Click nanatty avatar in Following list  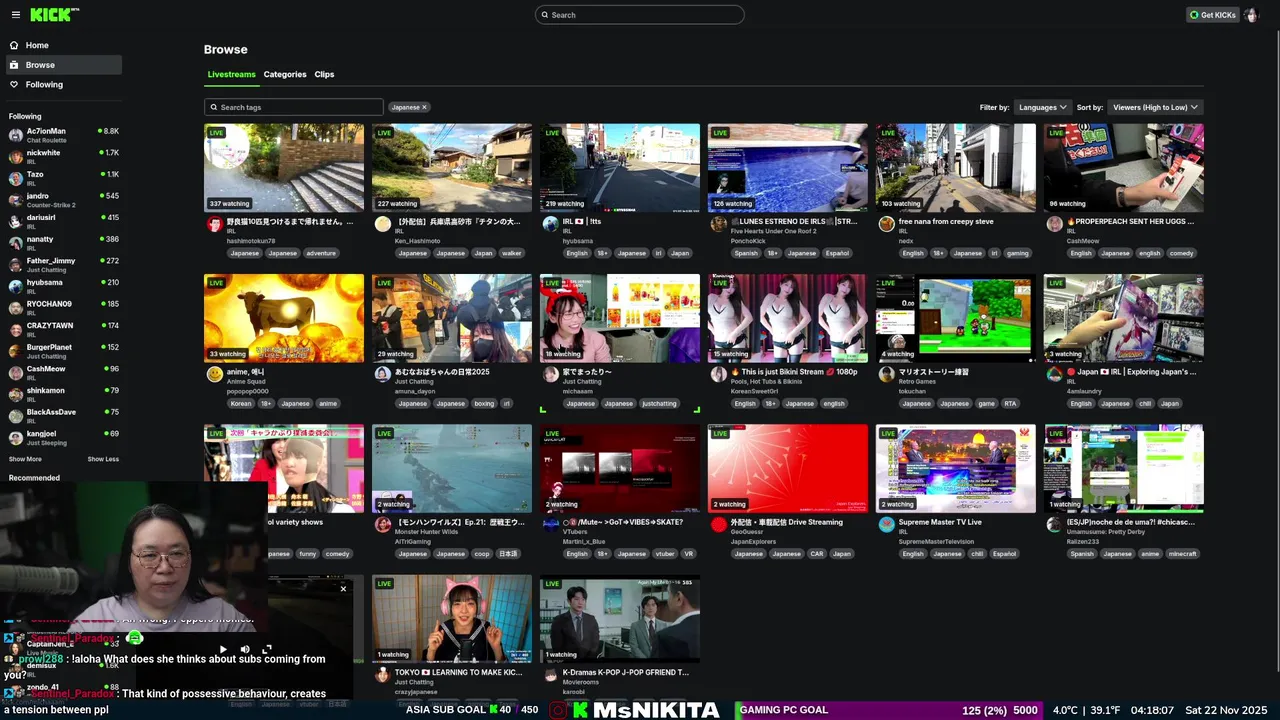pyautogui.click(x=16, y=243)
